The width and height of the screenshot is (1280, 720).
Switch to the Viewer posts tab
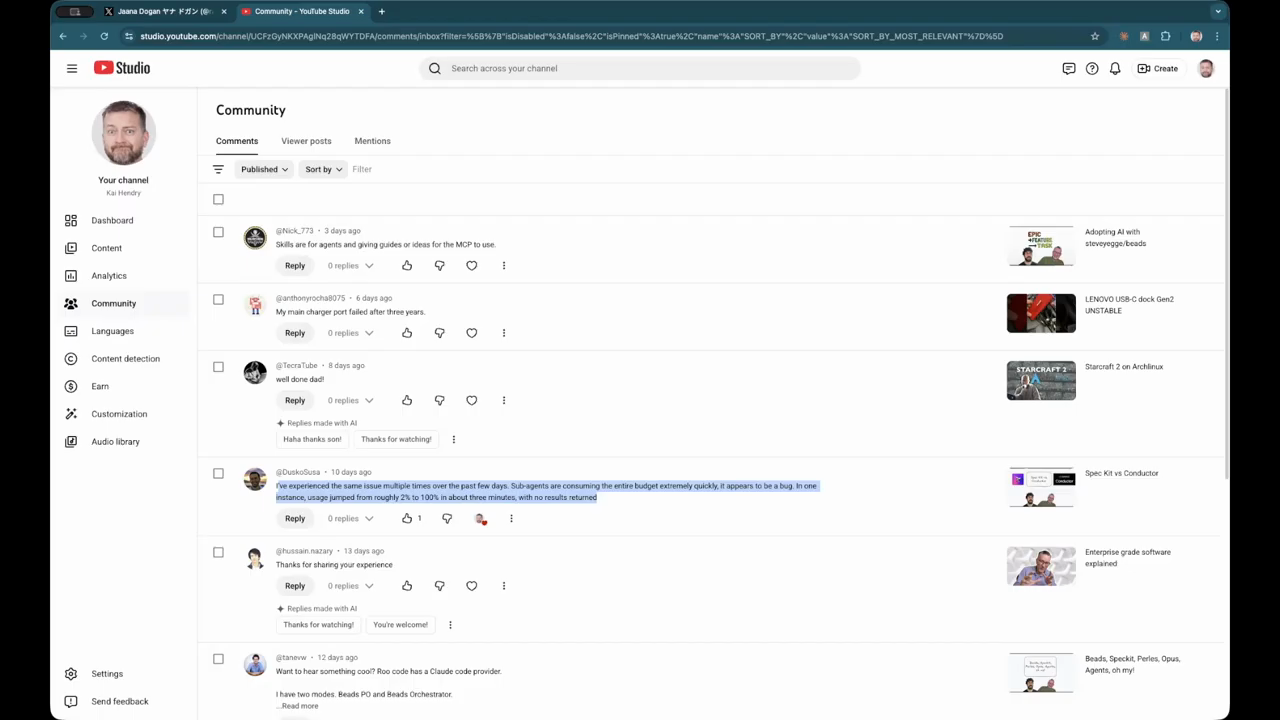(306, 141)
